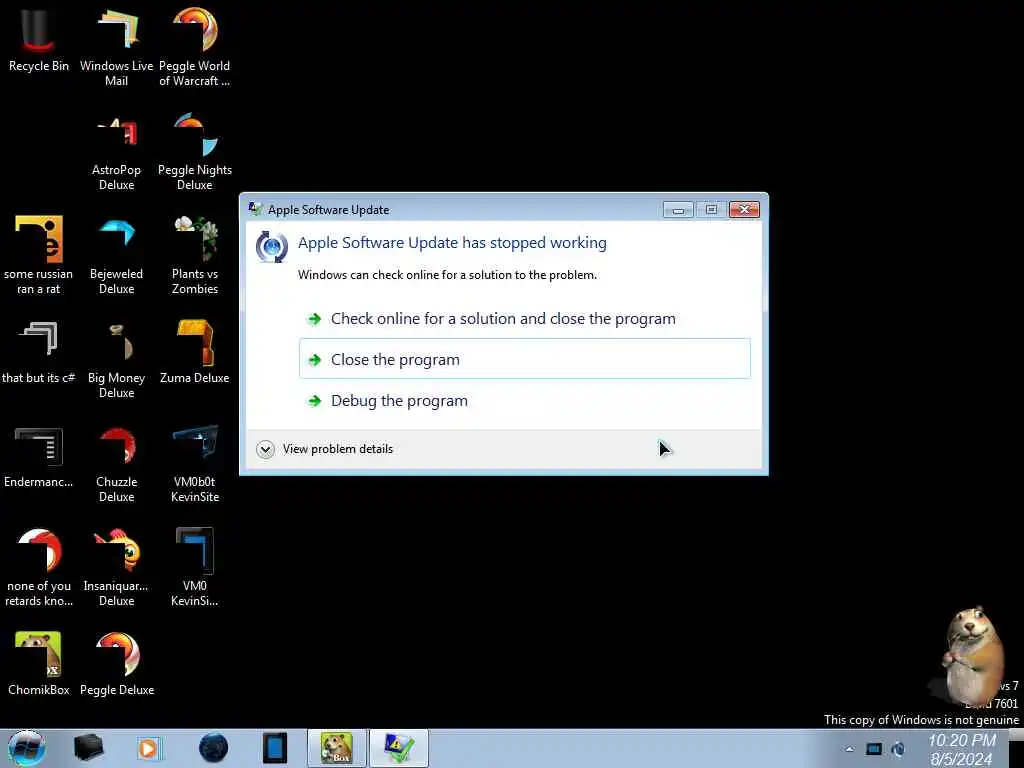Select Peggle Nights Deluxe desktop icon
The height and width of the screenshot is (768, 1024).
coord(195,152)
